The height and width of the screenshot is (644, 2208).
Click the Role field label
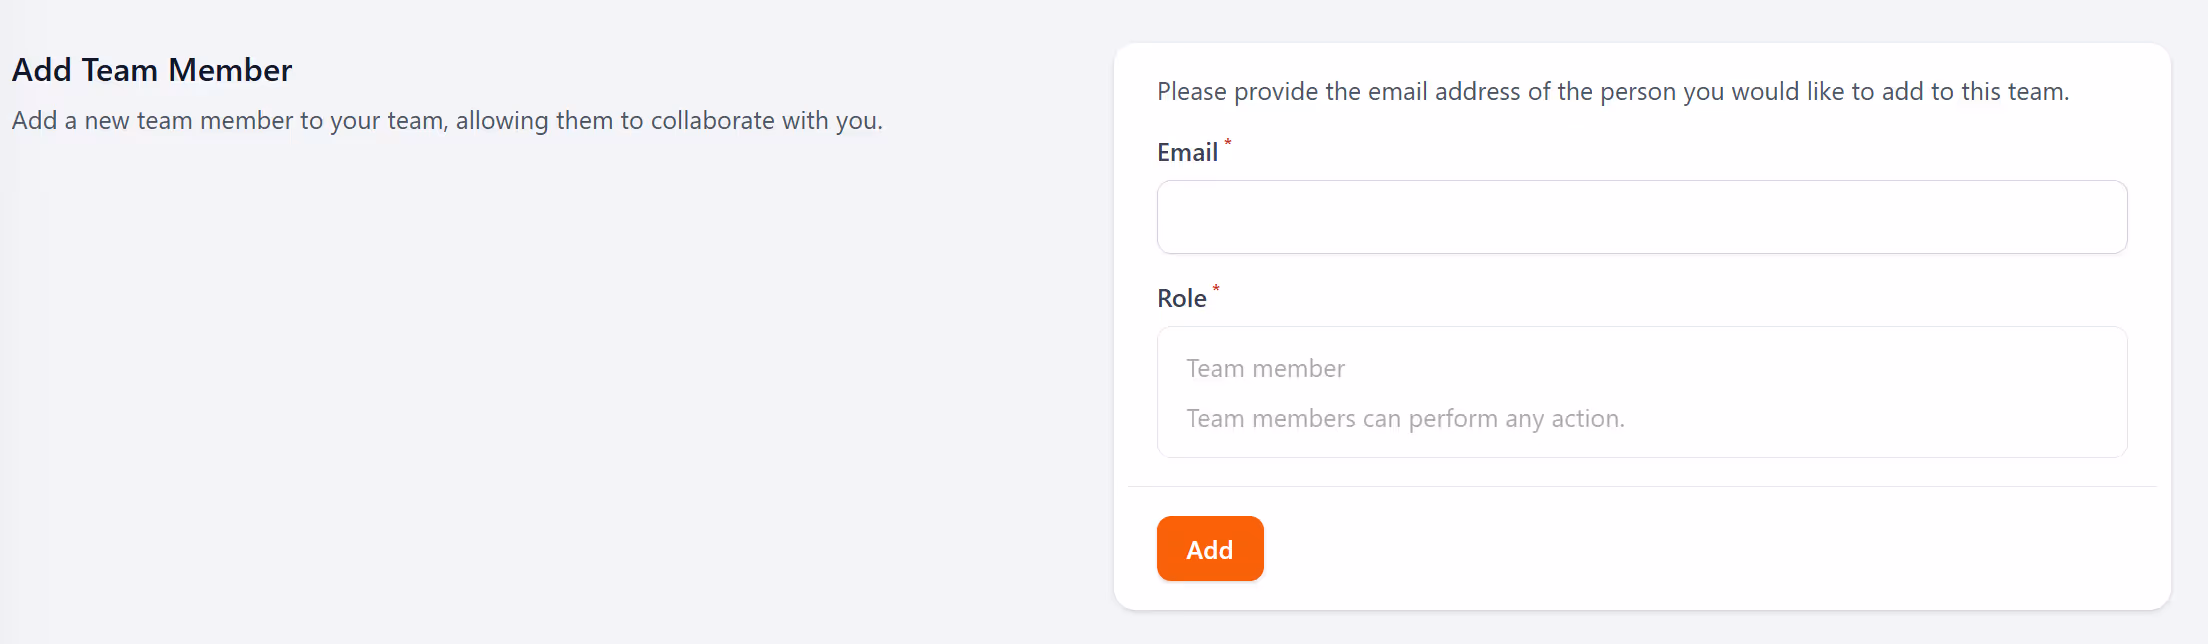click(1181, 298)
